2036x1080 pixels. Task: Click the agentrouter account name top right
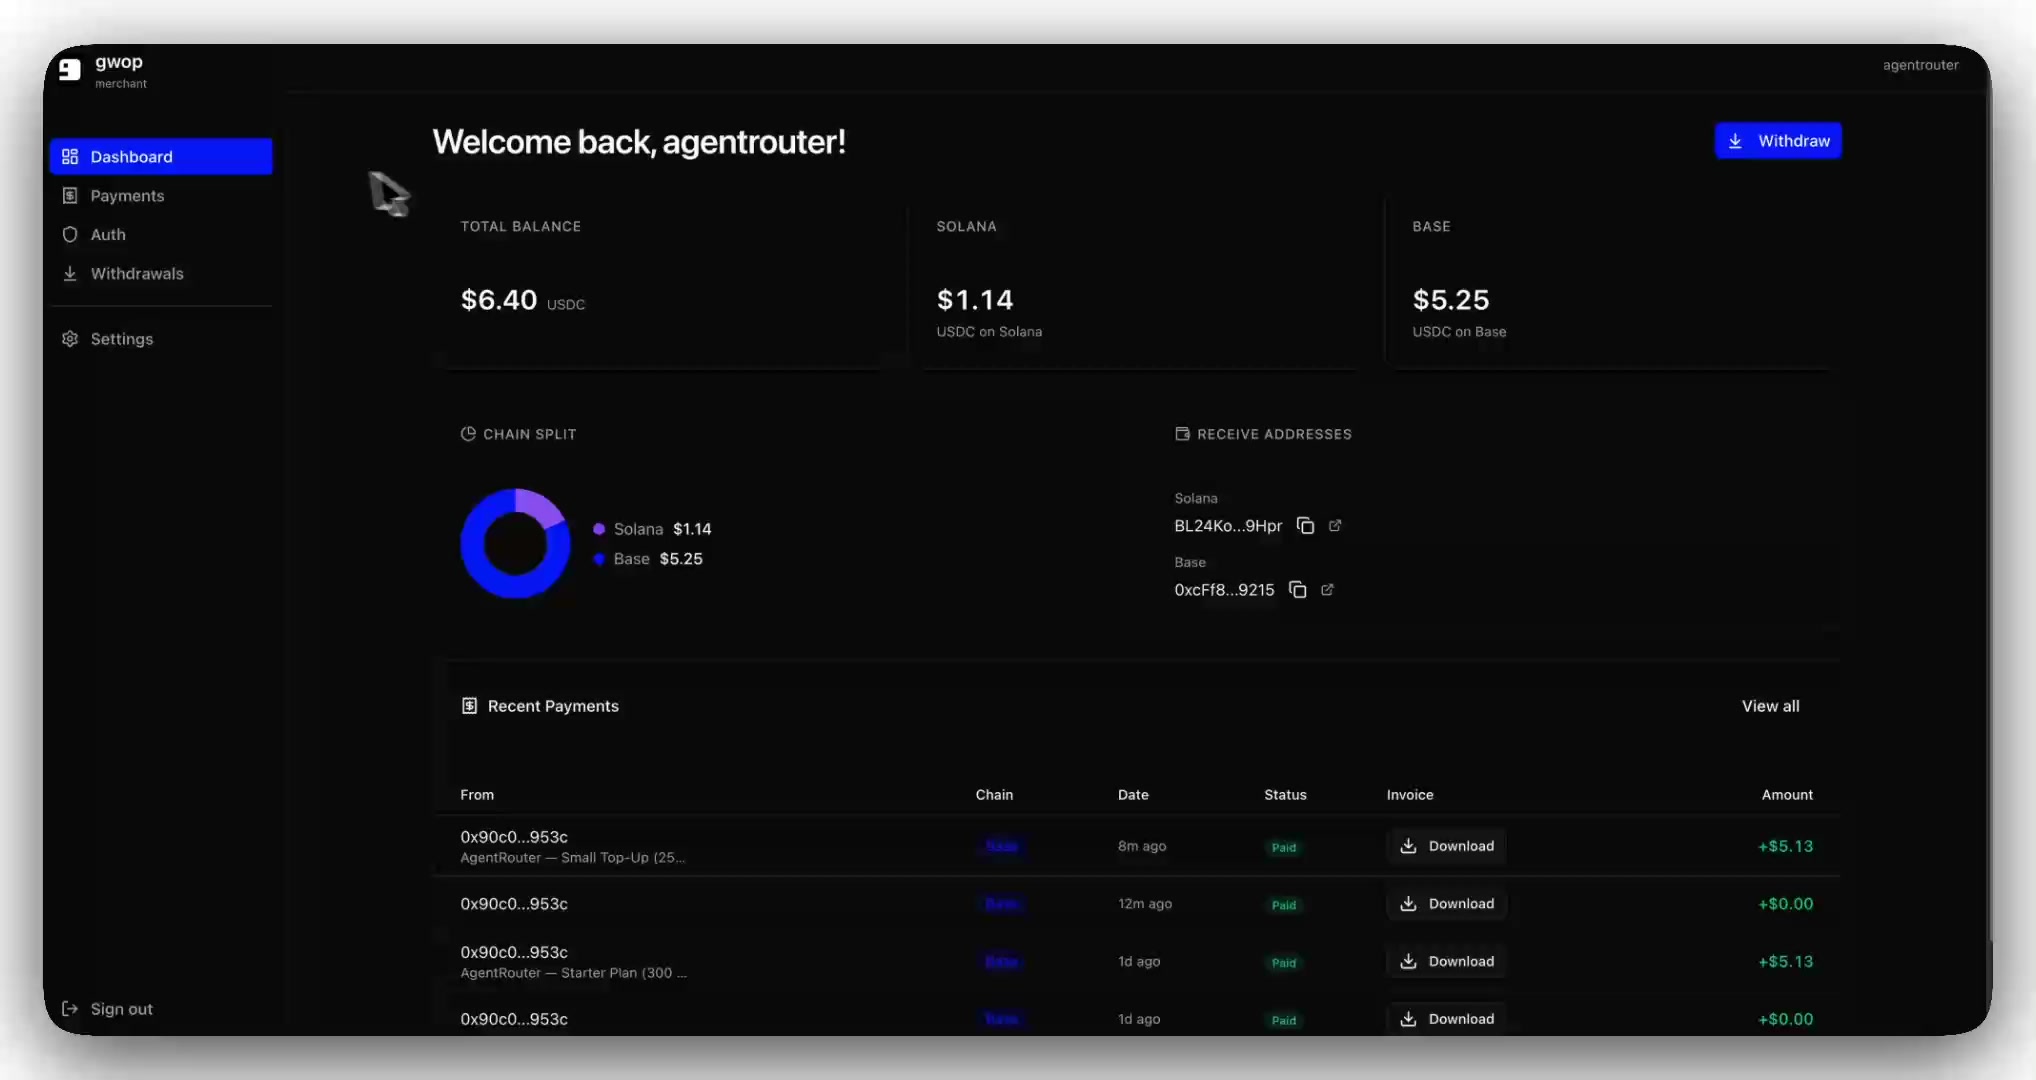click(x=1919, y=64)
